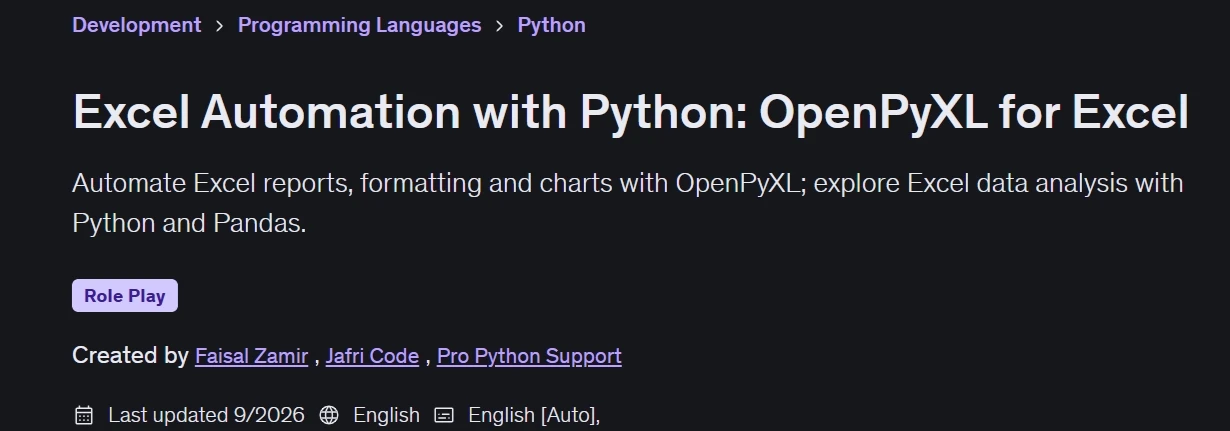Screen dimensions: 1230x431
Task: Click the 'English [Auto],' captions text
Action: [x=534, y=415]
